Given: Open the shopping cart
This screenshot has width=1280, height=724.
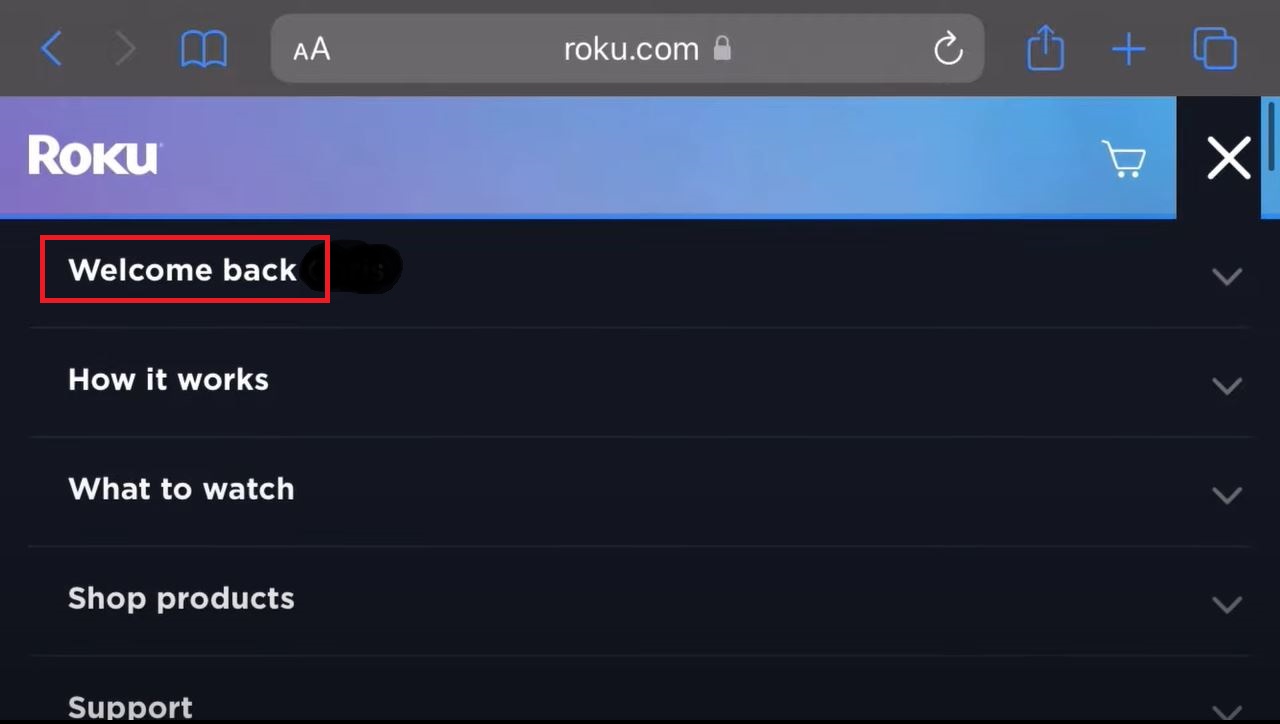Looking at the screenshot, I should point(1123,159).
